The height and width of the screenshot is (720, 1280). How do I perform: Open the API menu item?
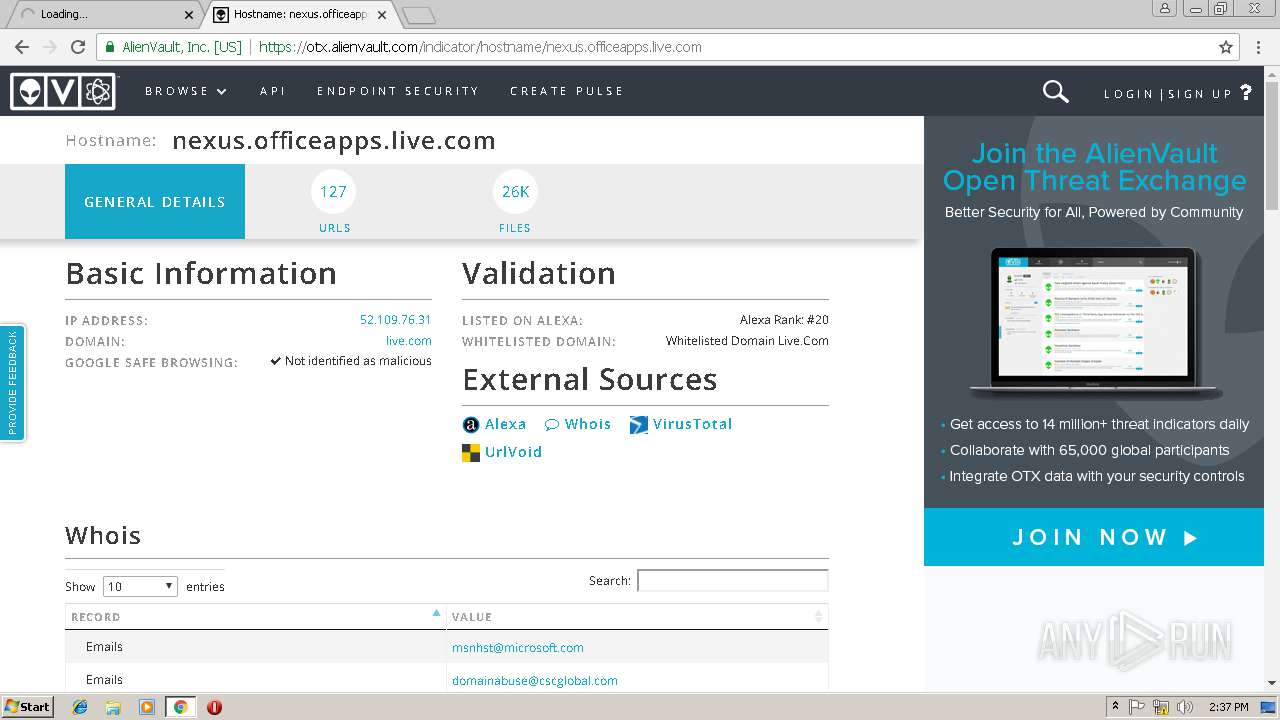(x=273, y=91)
